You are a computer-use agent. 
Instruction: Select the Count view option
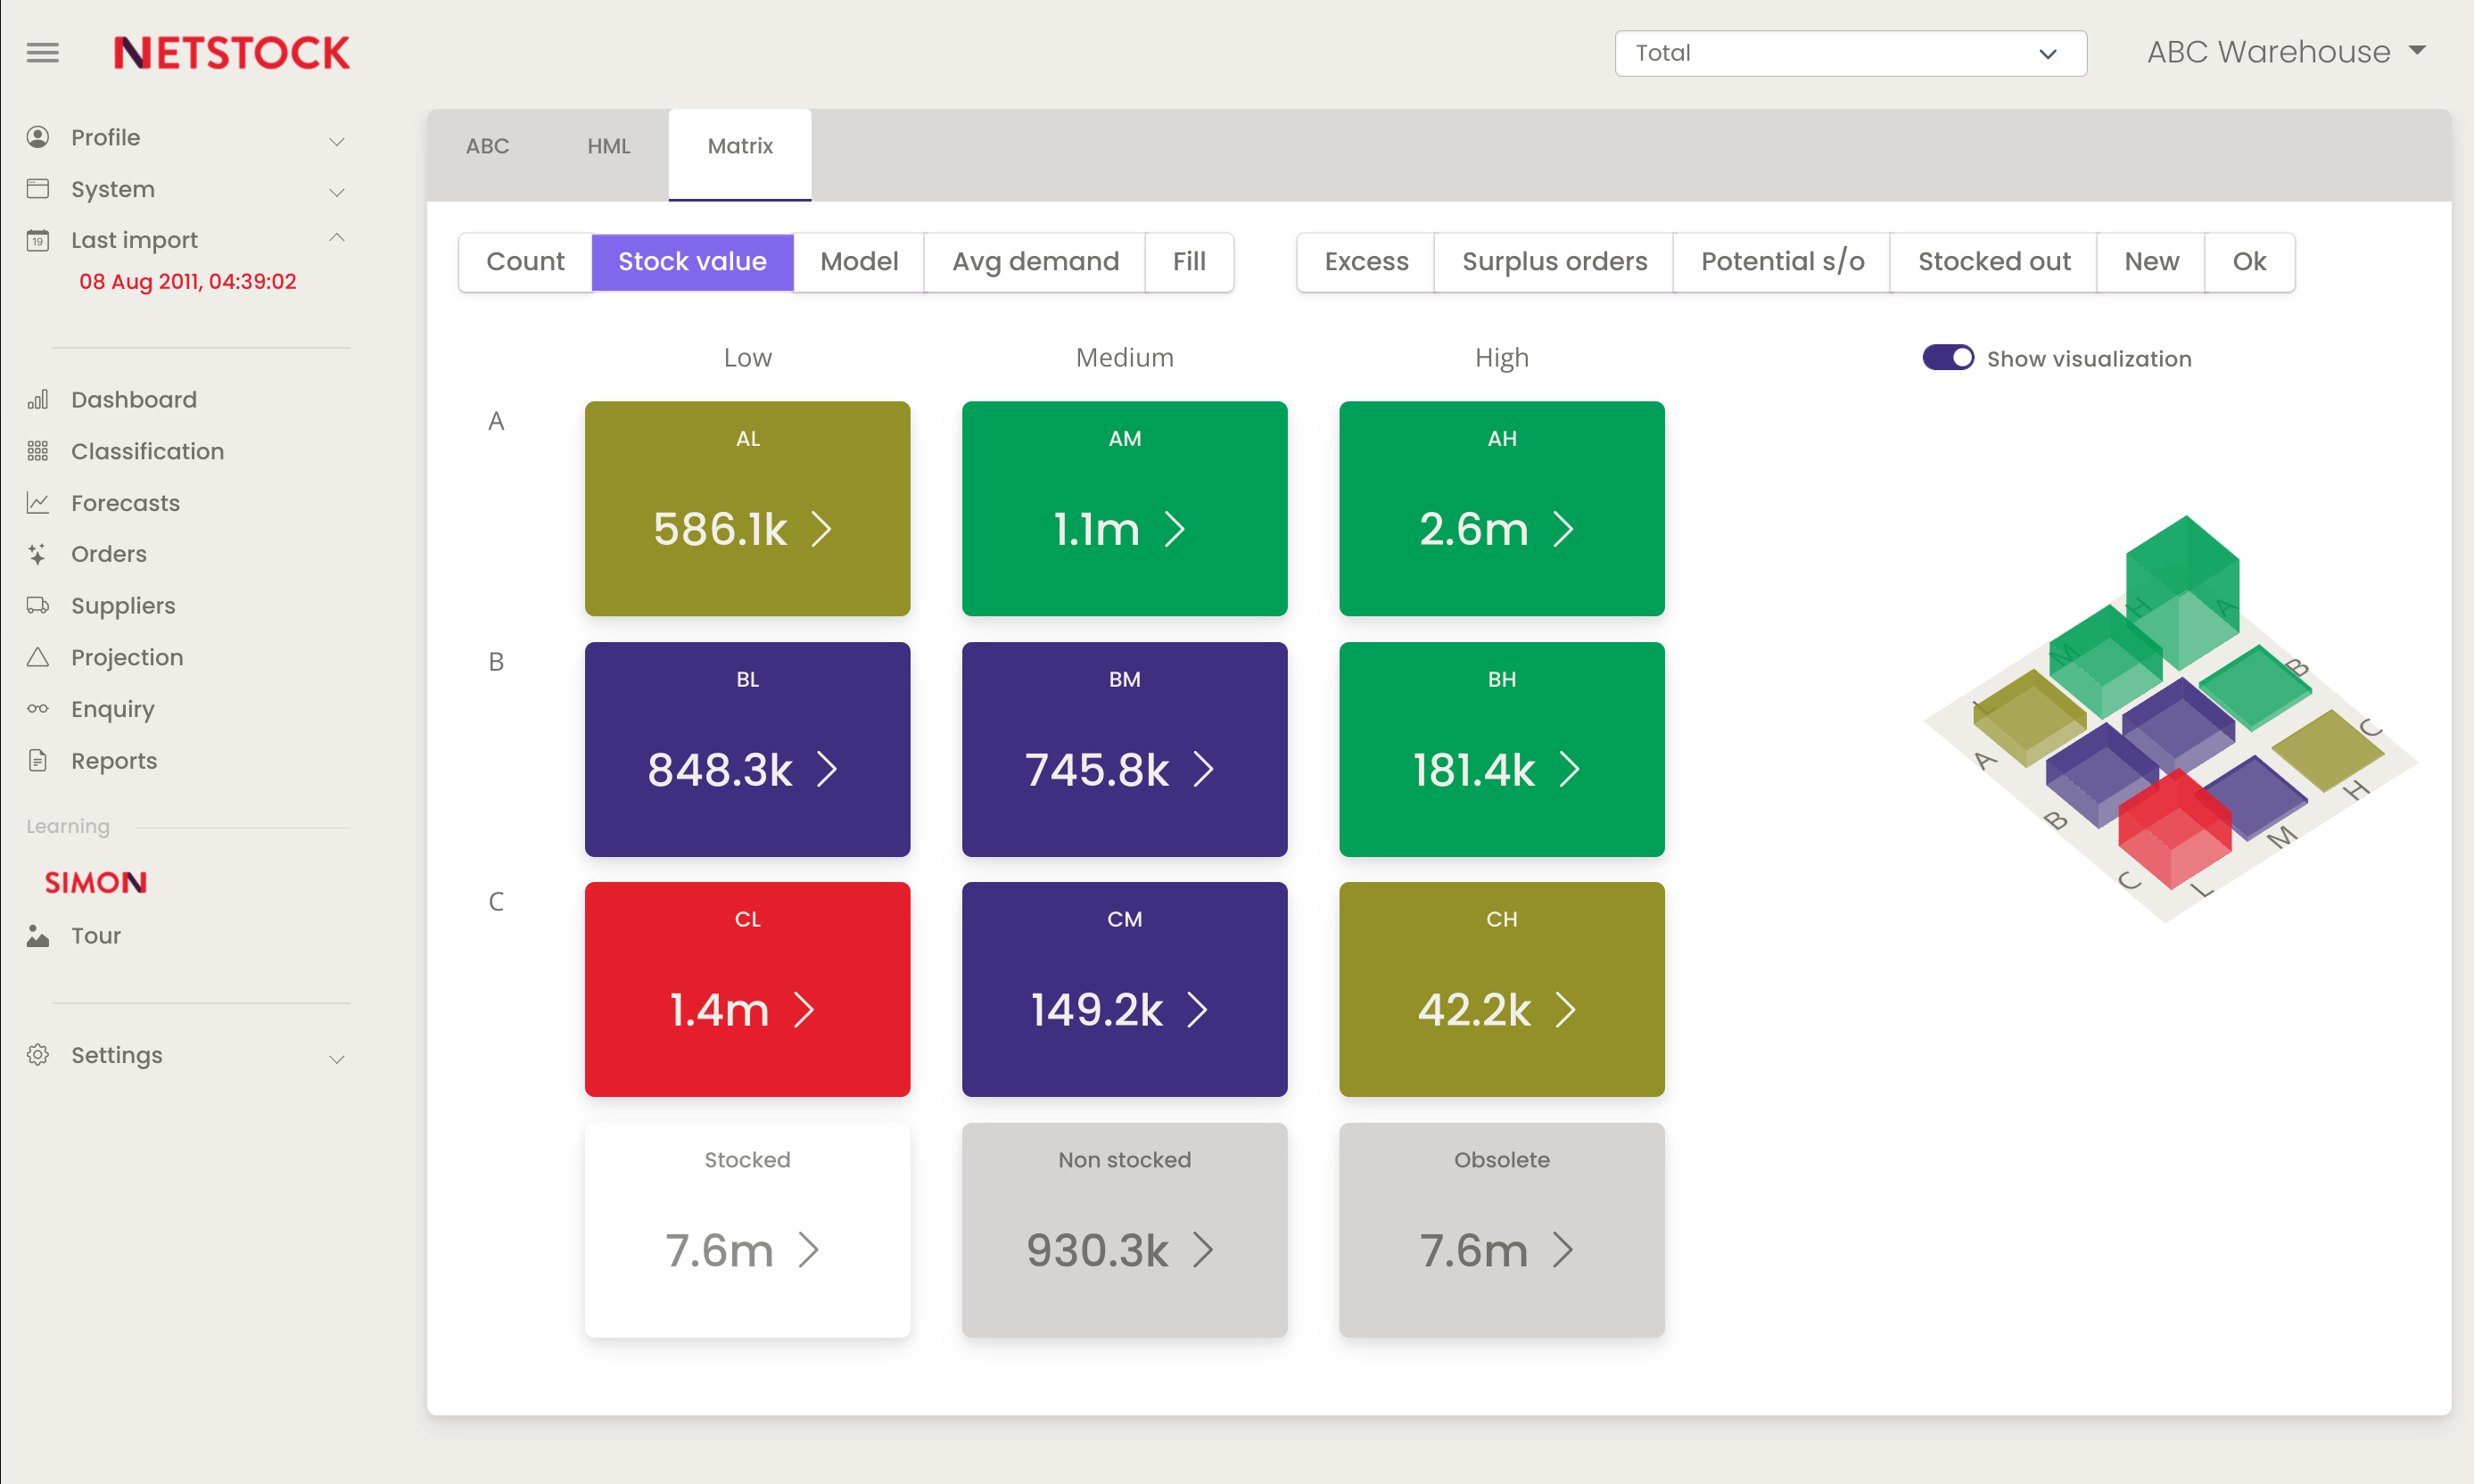(525, 262)
